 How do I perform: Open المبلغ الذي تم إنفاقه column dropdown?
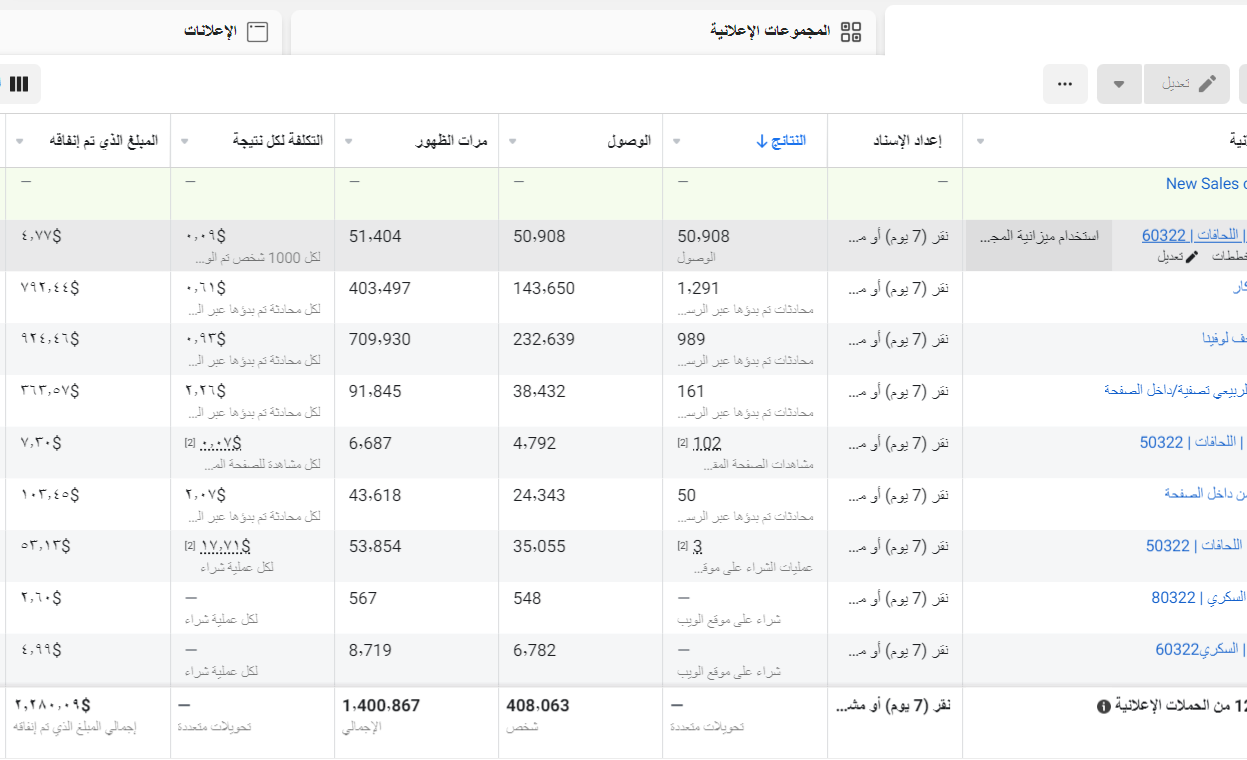[21, 141]
